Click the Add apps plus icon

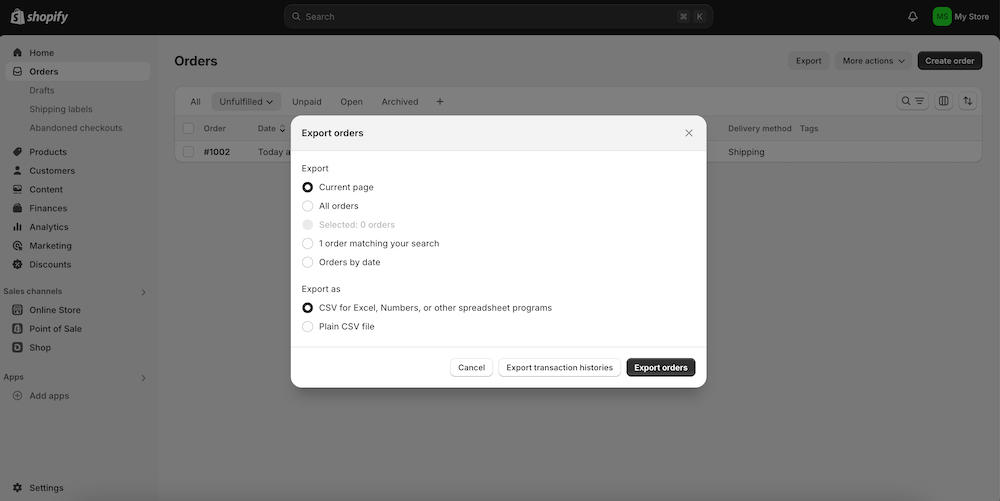(17, 396)
